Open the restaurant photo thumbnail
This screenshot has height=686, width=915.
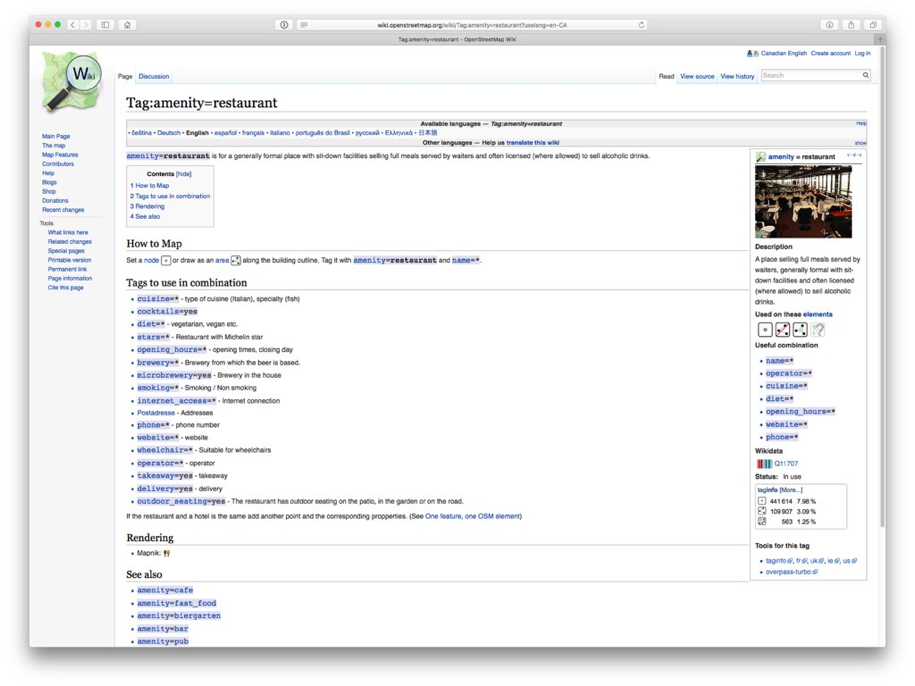(x=803, y=201)
